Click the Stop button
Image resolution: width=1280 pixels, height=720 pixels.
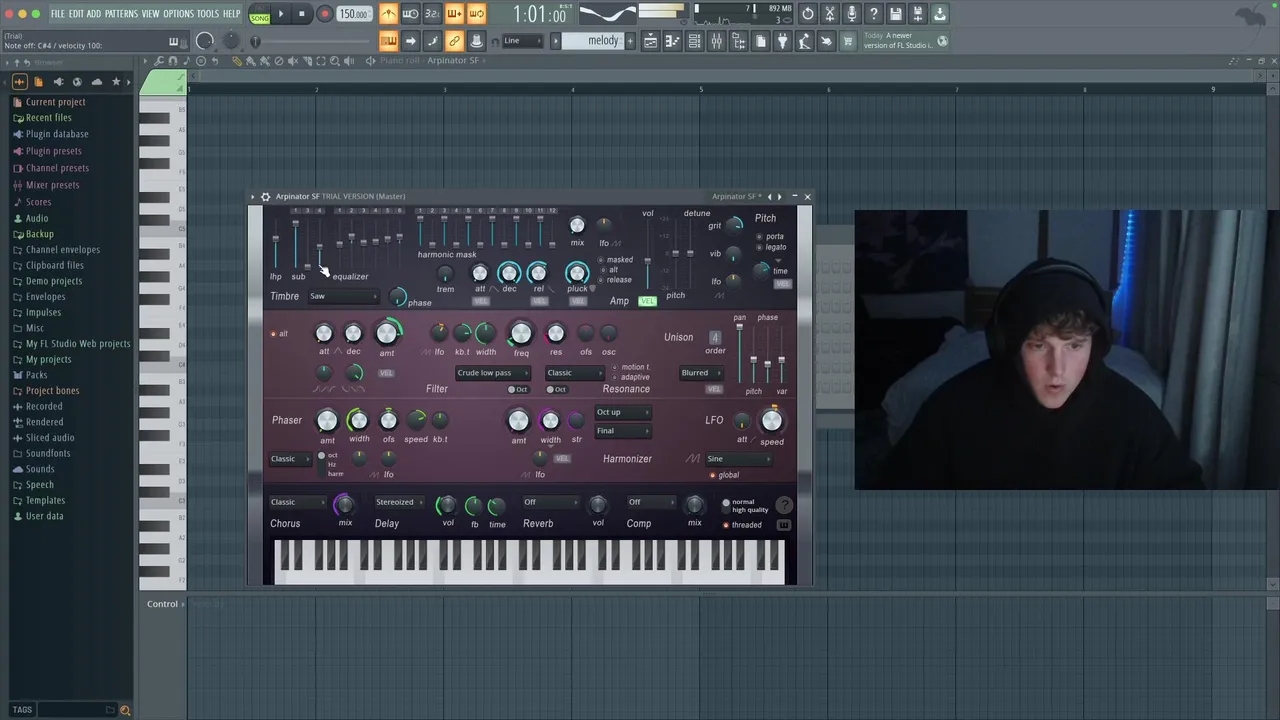303,14
